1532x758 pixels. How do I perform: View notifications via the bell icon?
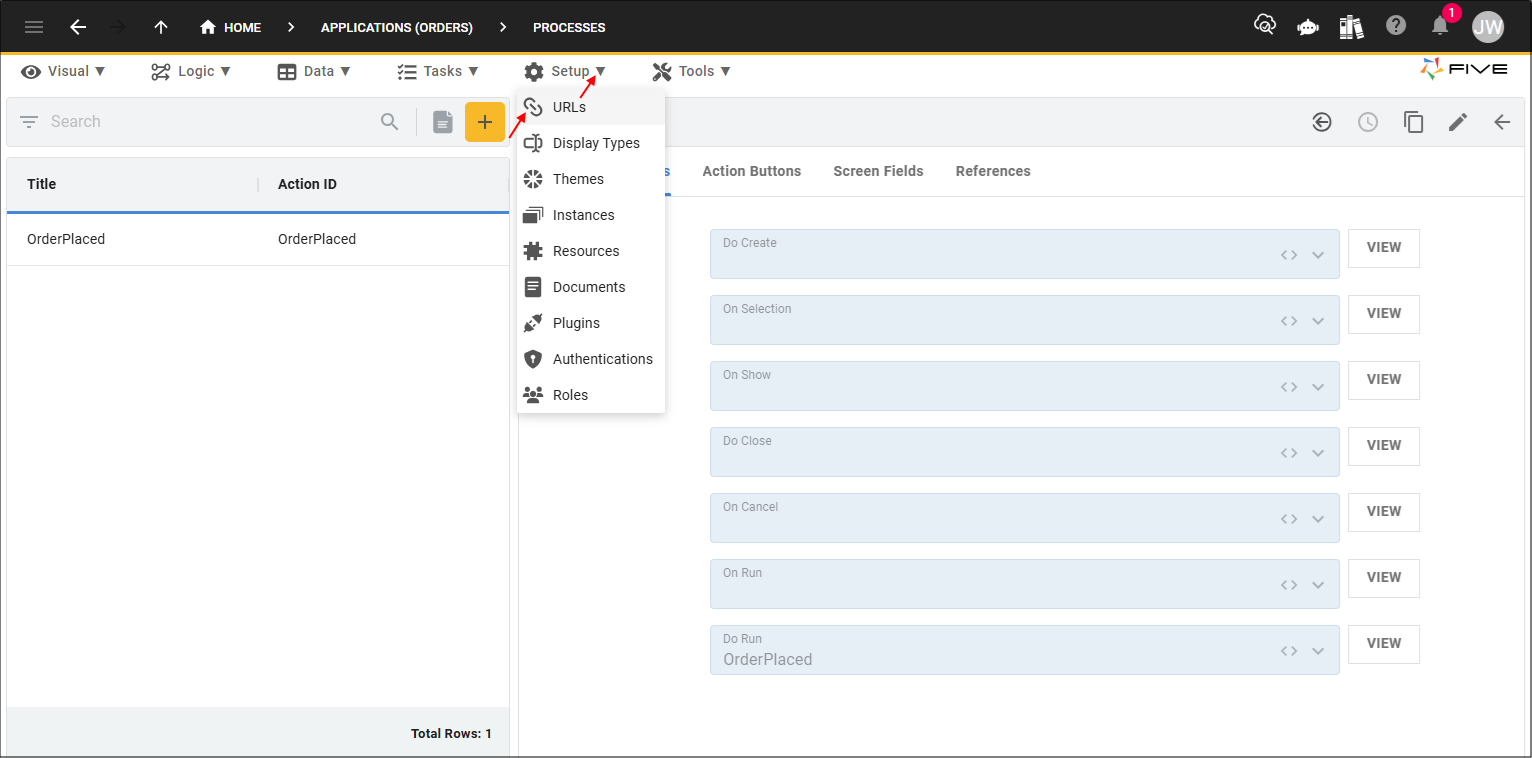[x=1440, y=26]
